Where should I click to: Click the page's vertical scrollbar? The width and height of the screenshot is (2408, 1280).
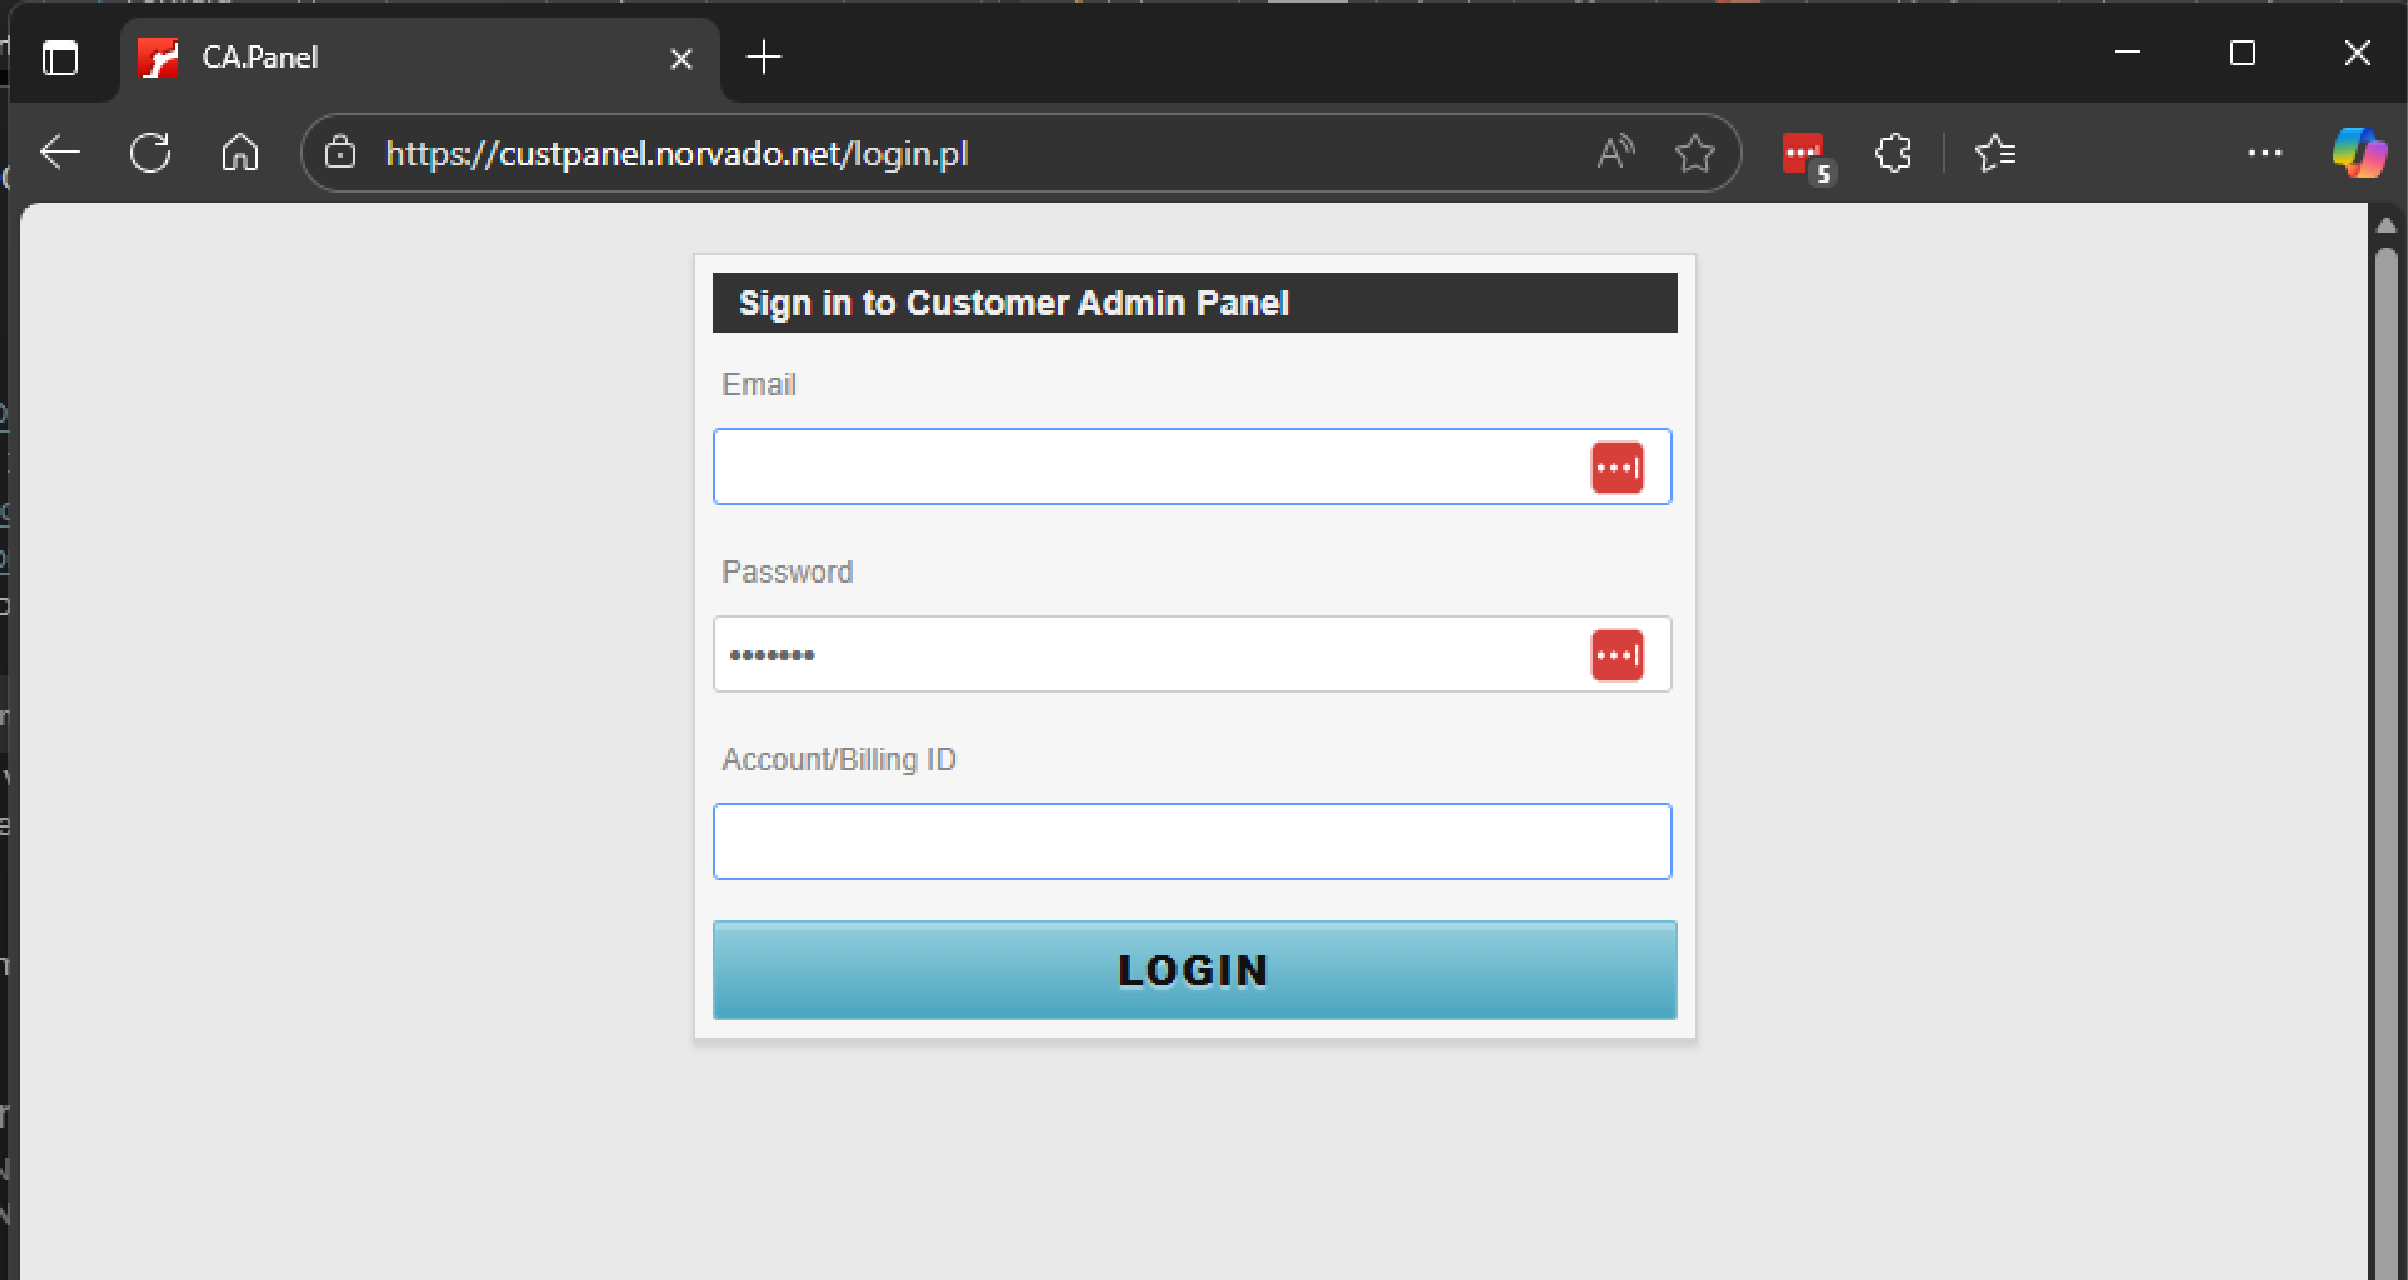pyautogui.click(x=2386, y=700)
